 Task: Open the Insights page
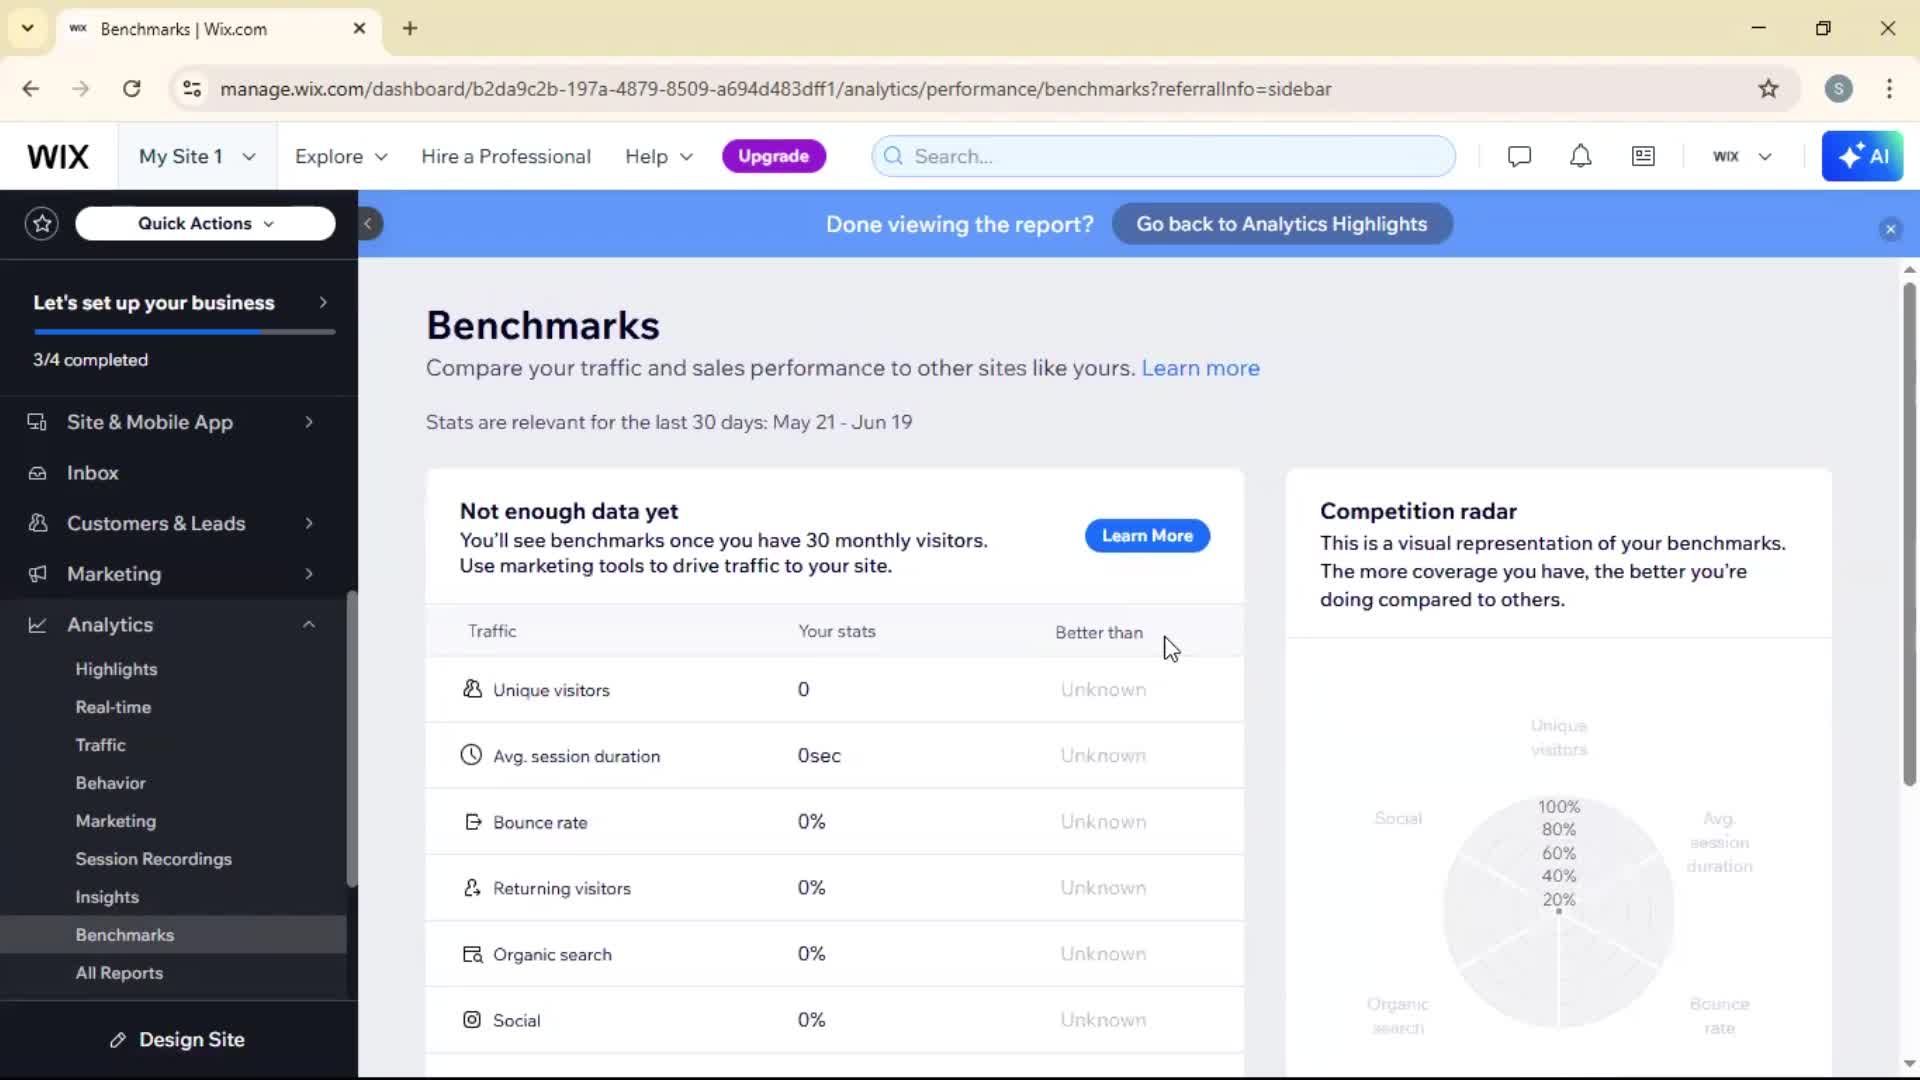[107, 897]
